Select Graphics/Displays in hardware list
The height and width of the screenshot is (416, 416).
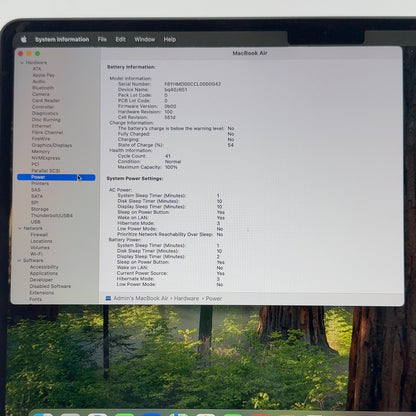click(52, 145)
